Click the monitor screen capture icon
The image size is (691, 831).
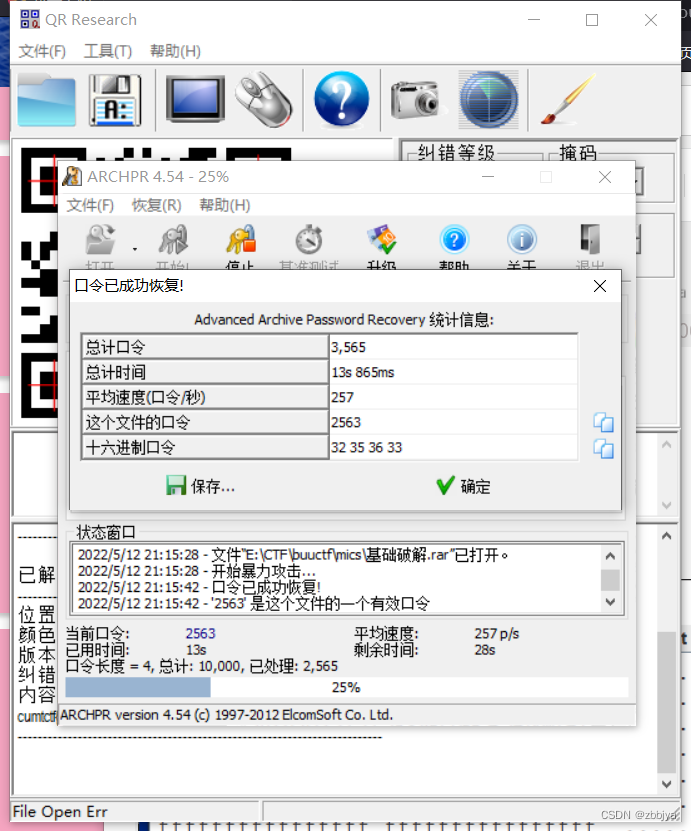pos(195,99)
